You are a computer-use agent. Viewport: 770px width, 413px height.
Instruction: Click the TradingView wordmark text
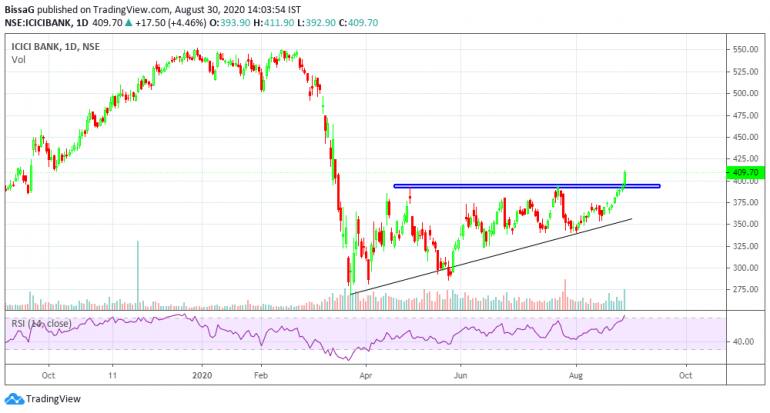click(x=53, y=399)
